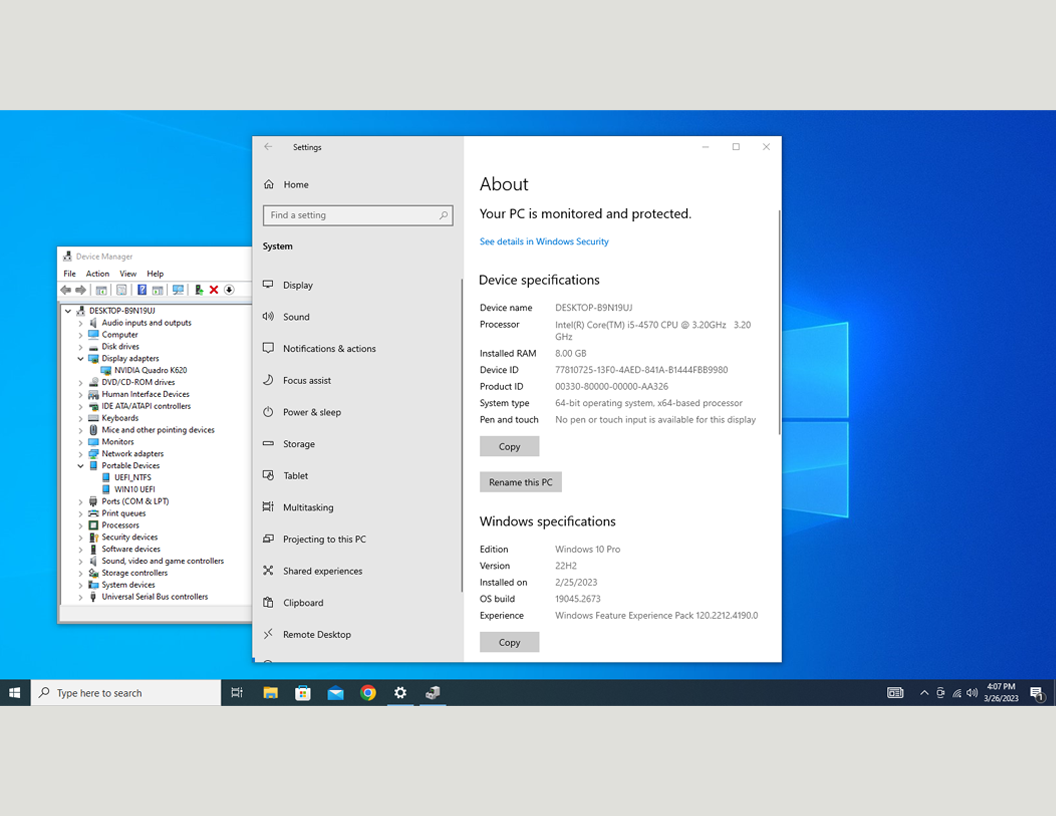Screen dimensions: 1056x816
Task: Expand the Disk drives node
Action: pos(80,347)
